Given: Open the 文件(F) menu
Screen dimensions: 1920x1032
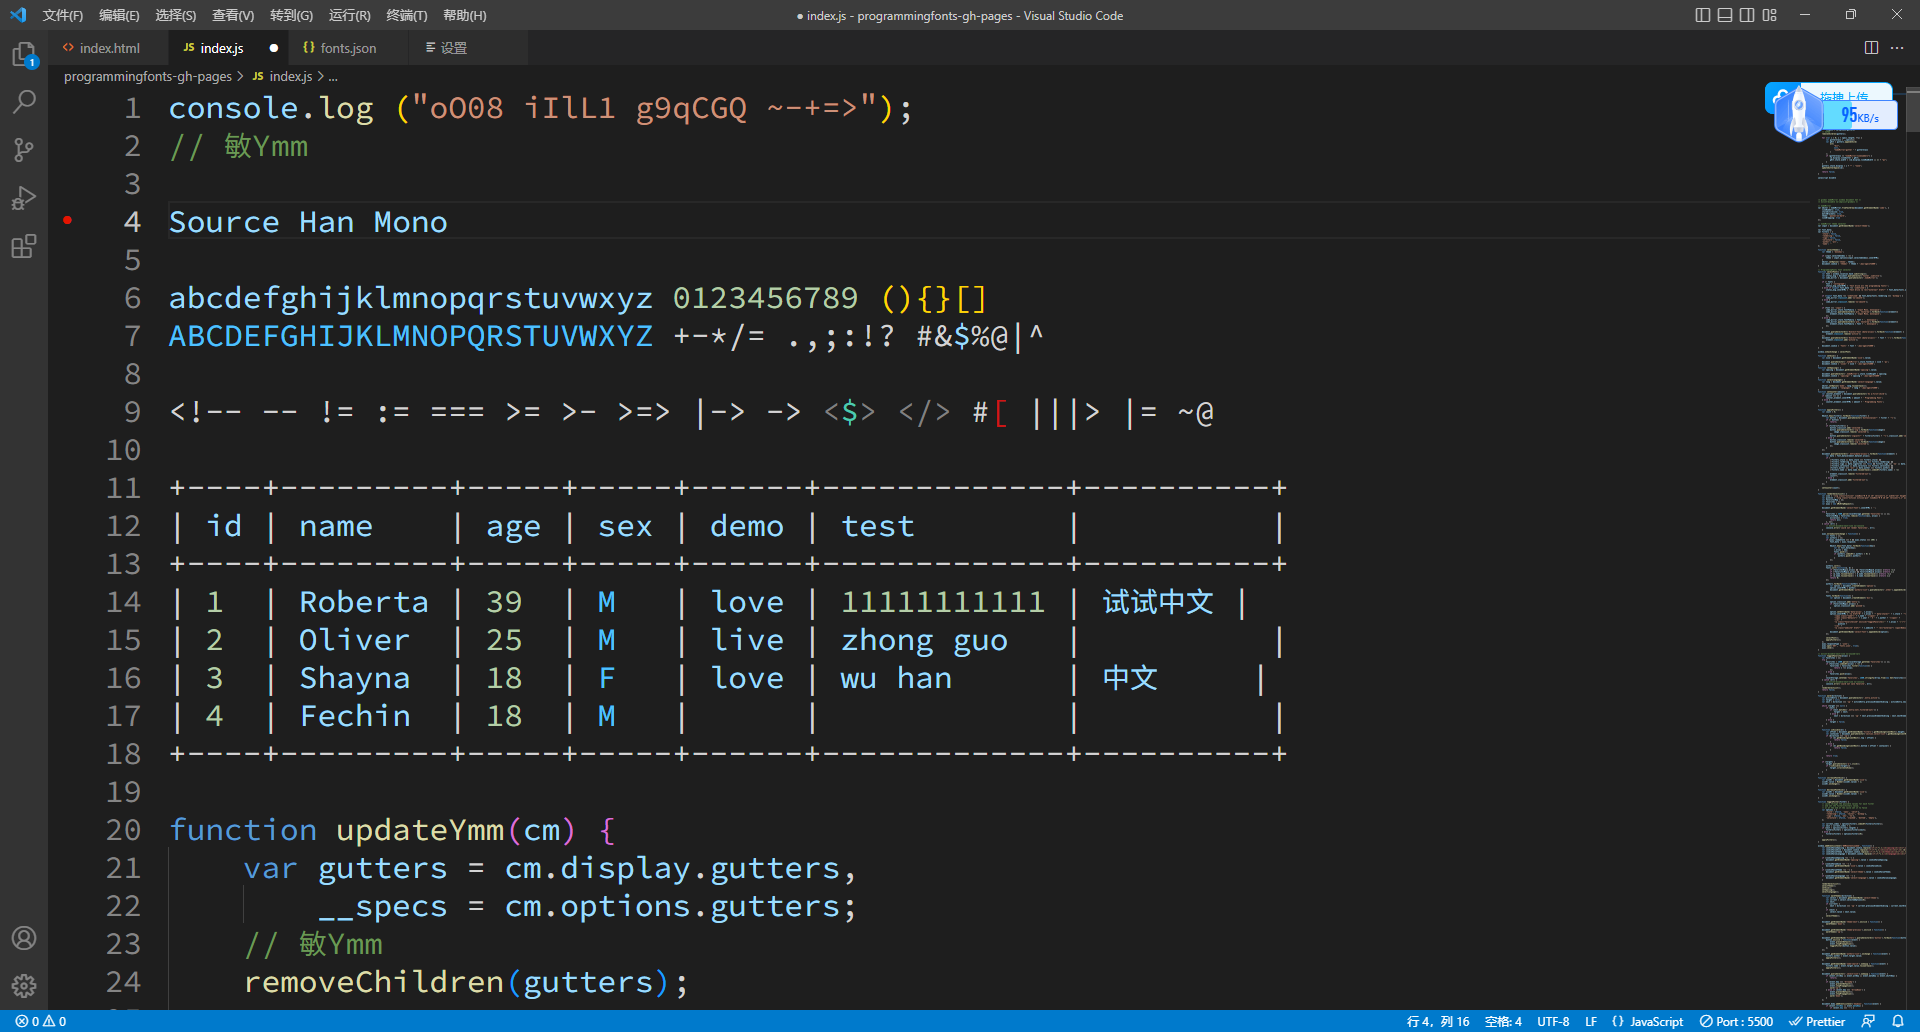Looking at the screenshot, I should (63, 15).
